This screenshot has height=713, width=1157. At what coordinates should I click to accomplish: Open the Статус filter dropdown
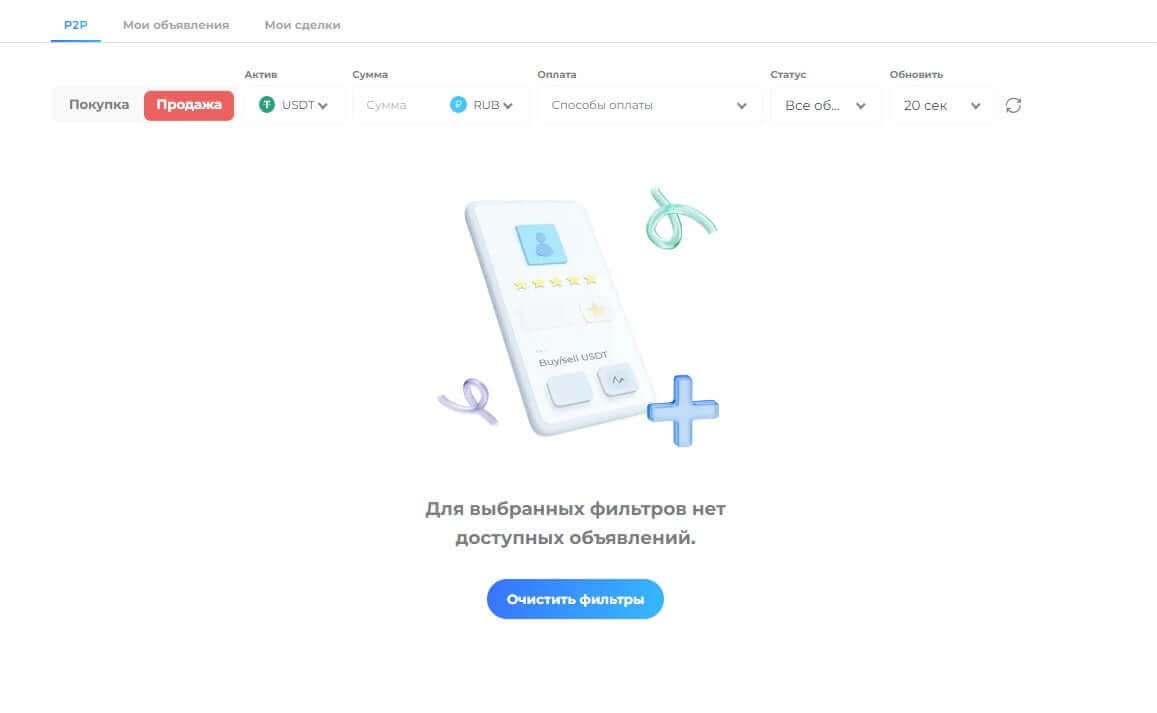coord(825,105)
